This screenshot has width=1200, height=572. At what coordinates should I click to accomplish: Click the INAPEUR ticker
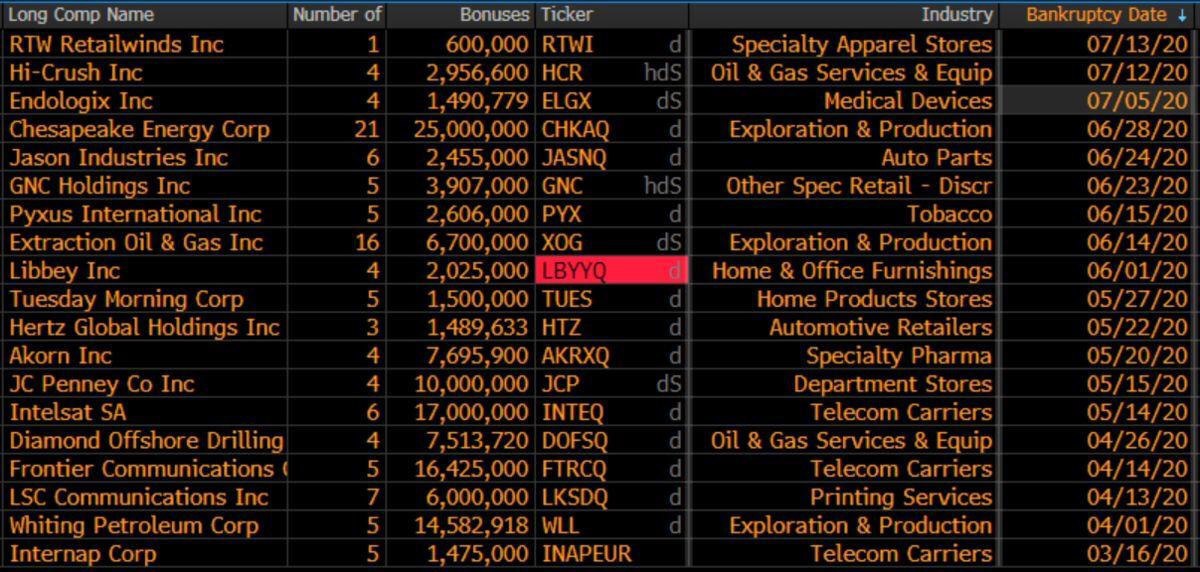tap(587, 553)
